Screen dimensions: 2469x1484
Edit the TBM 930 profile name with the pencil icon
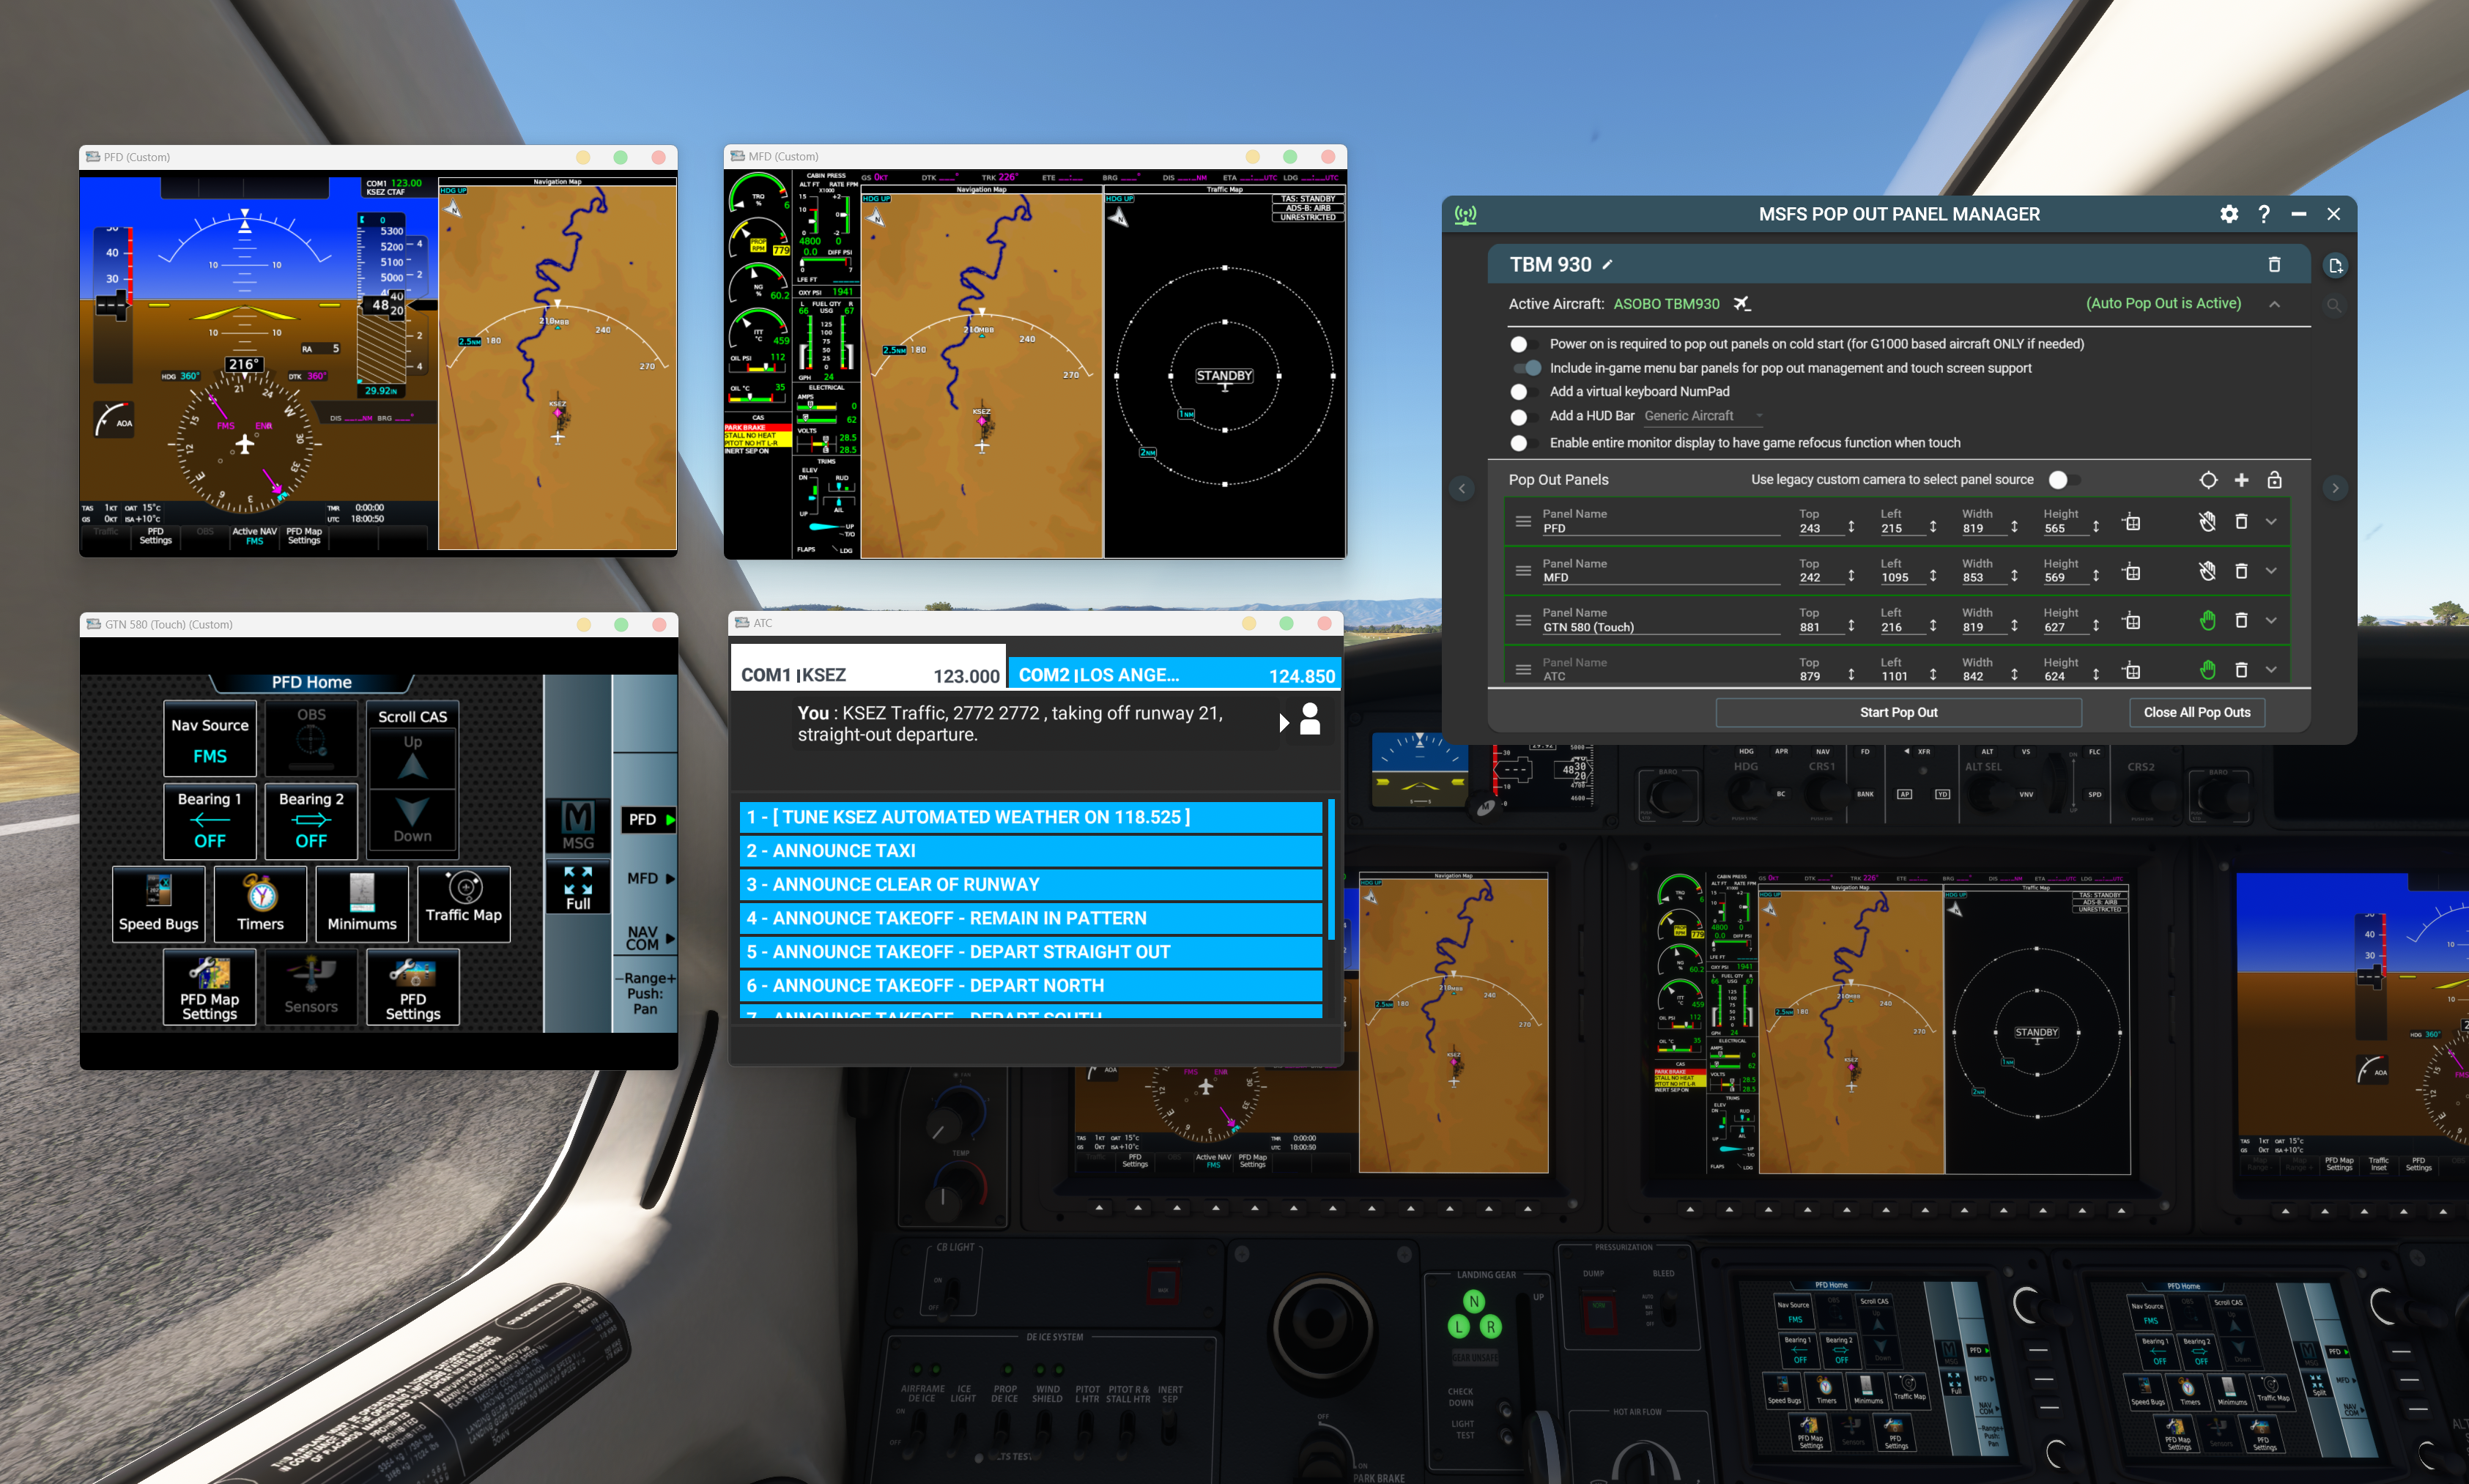click(x=1608, y=265)
